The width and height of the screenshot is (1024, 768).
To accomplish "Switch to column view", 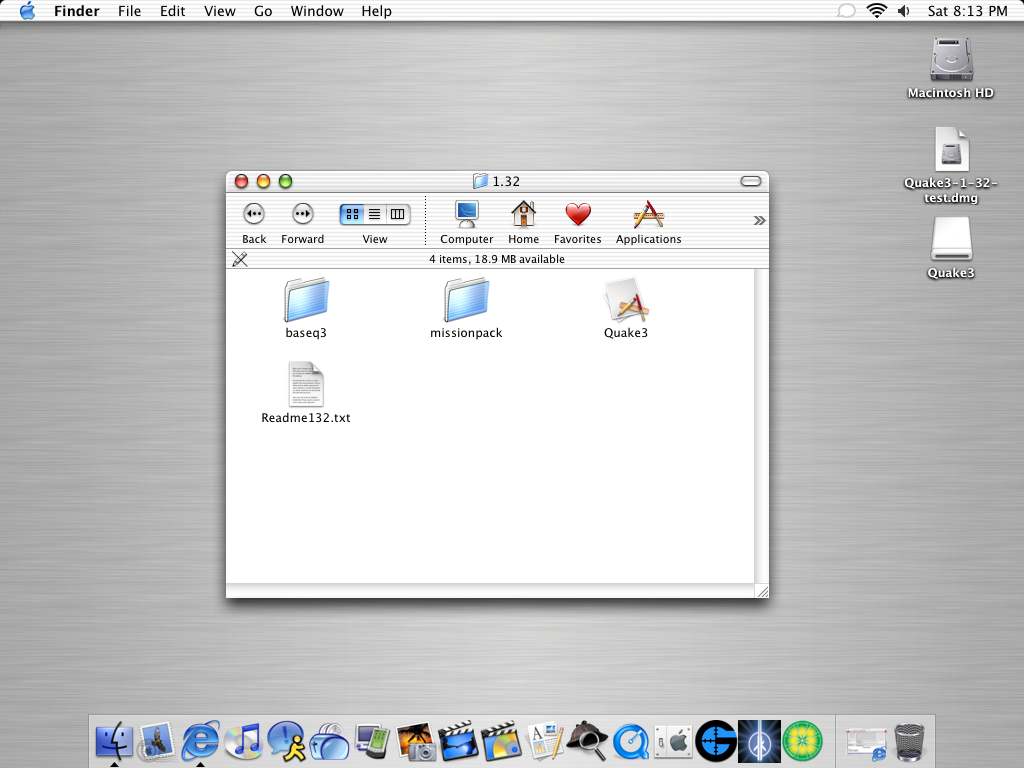I will click(x=398, y=214).
